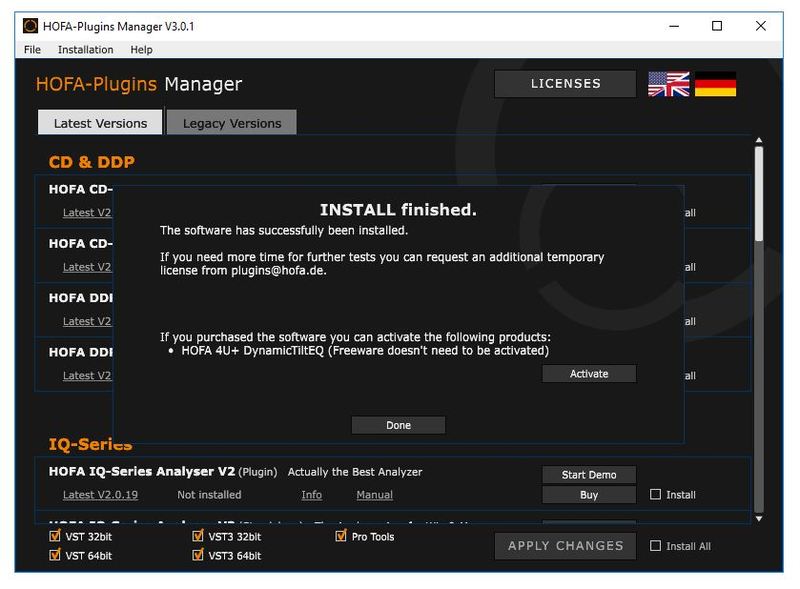Activate the purchased HOFA product
The image size is (800, 589).
tap(589, 374)
